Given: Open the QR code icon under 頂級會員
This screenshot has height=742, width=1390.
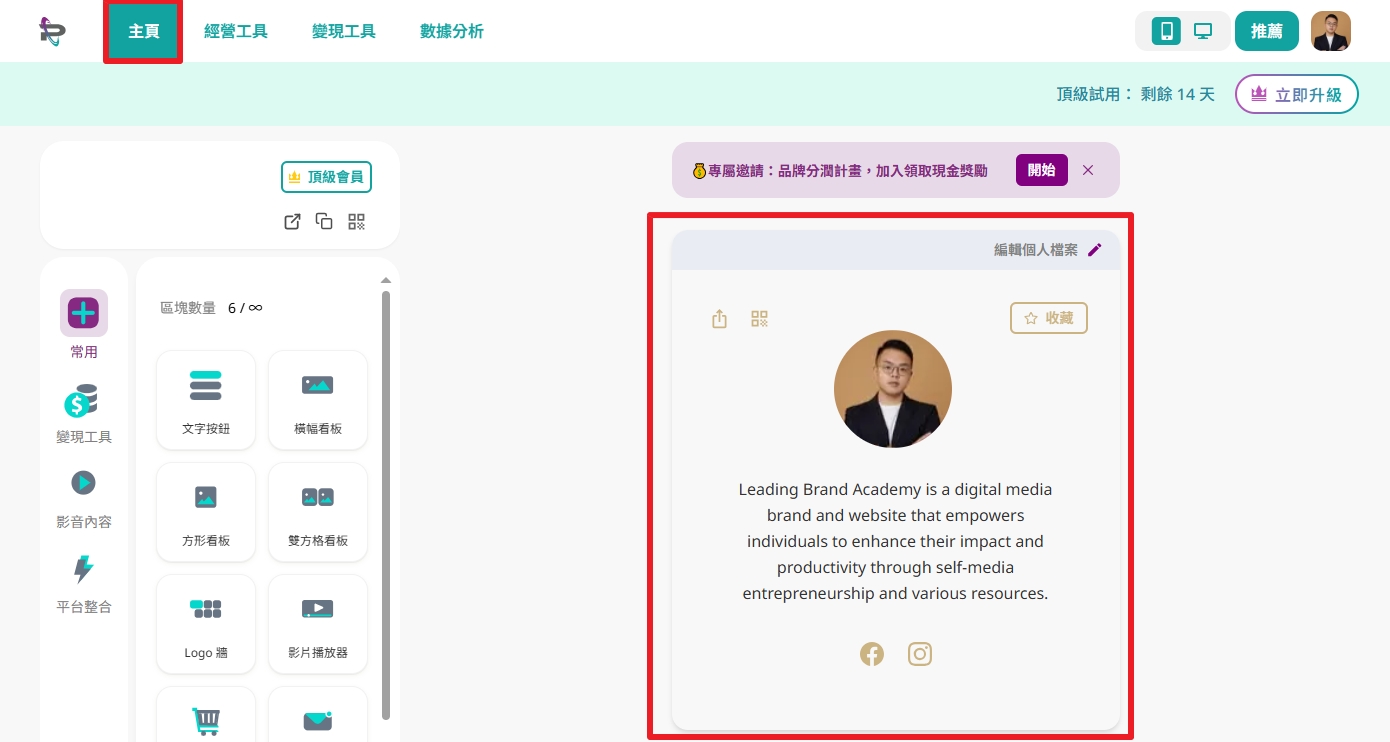Looking at the screenshot, I should (357, 222).
